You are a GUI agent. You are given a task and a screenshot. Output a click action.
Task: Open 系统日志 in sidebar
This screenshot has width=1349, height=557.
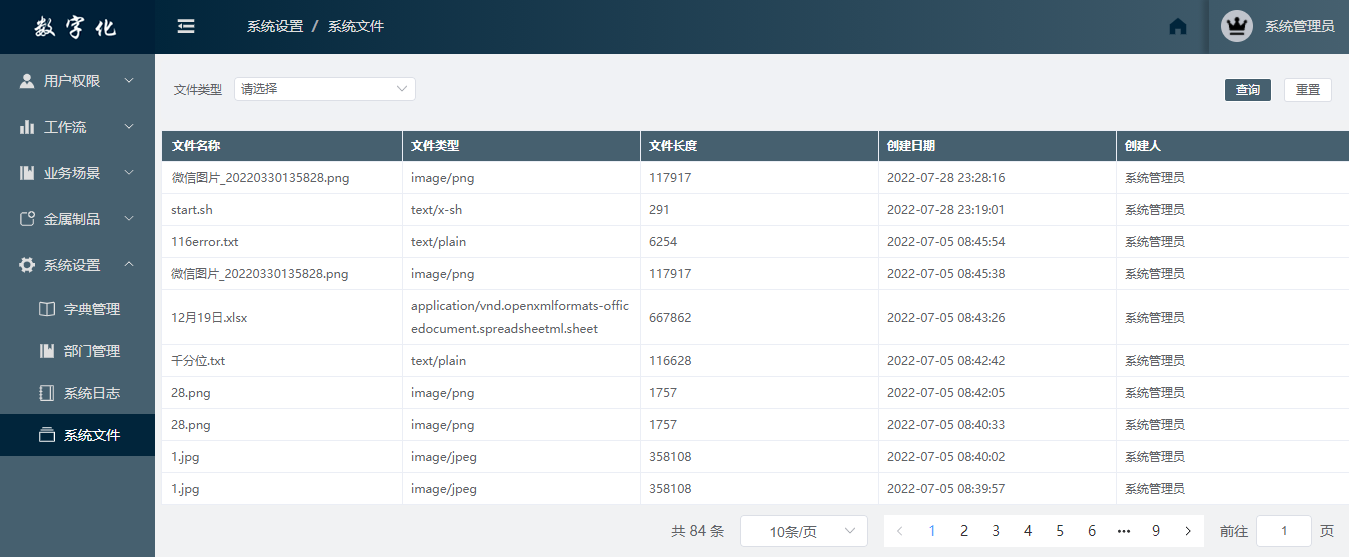tap(91, 393)
